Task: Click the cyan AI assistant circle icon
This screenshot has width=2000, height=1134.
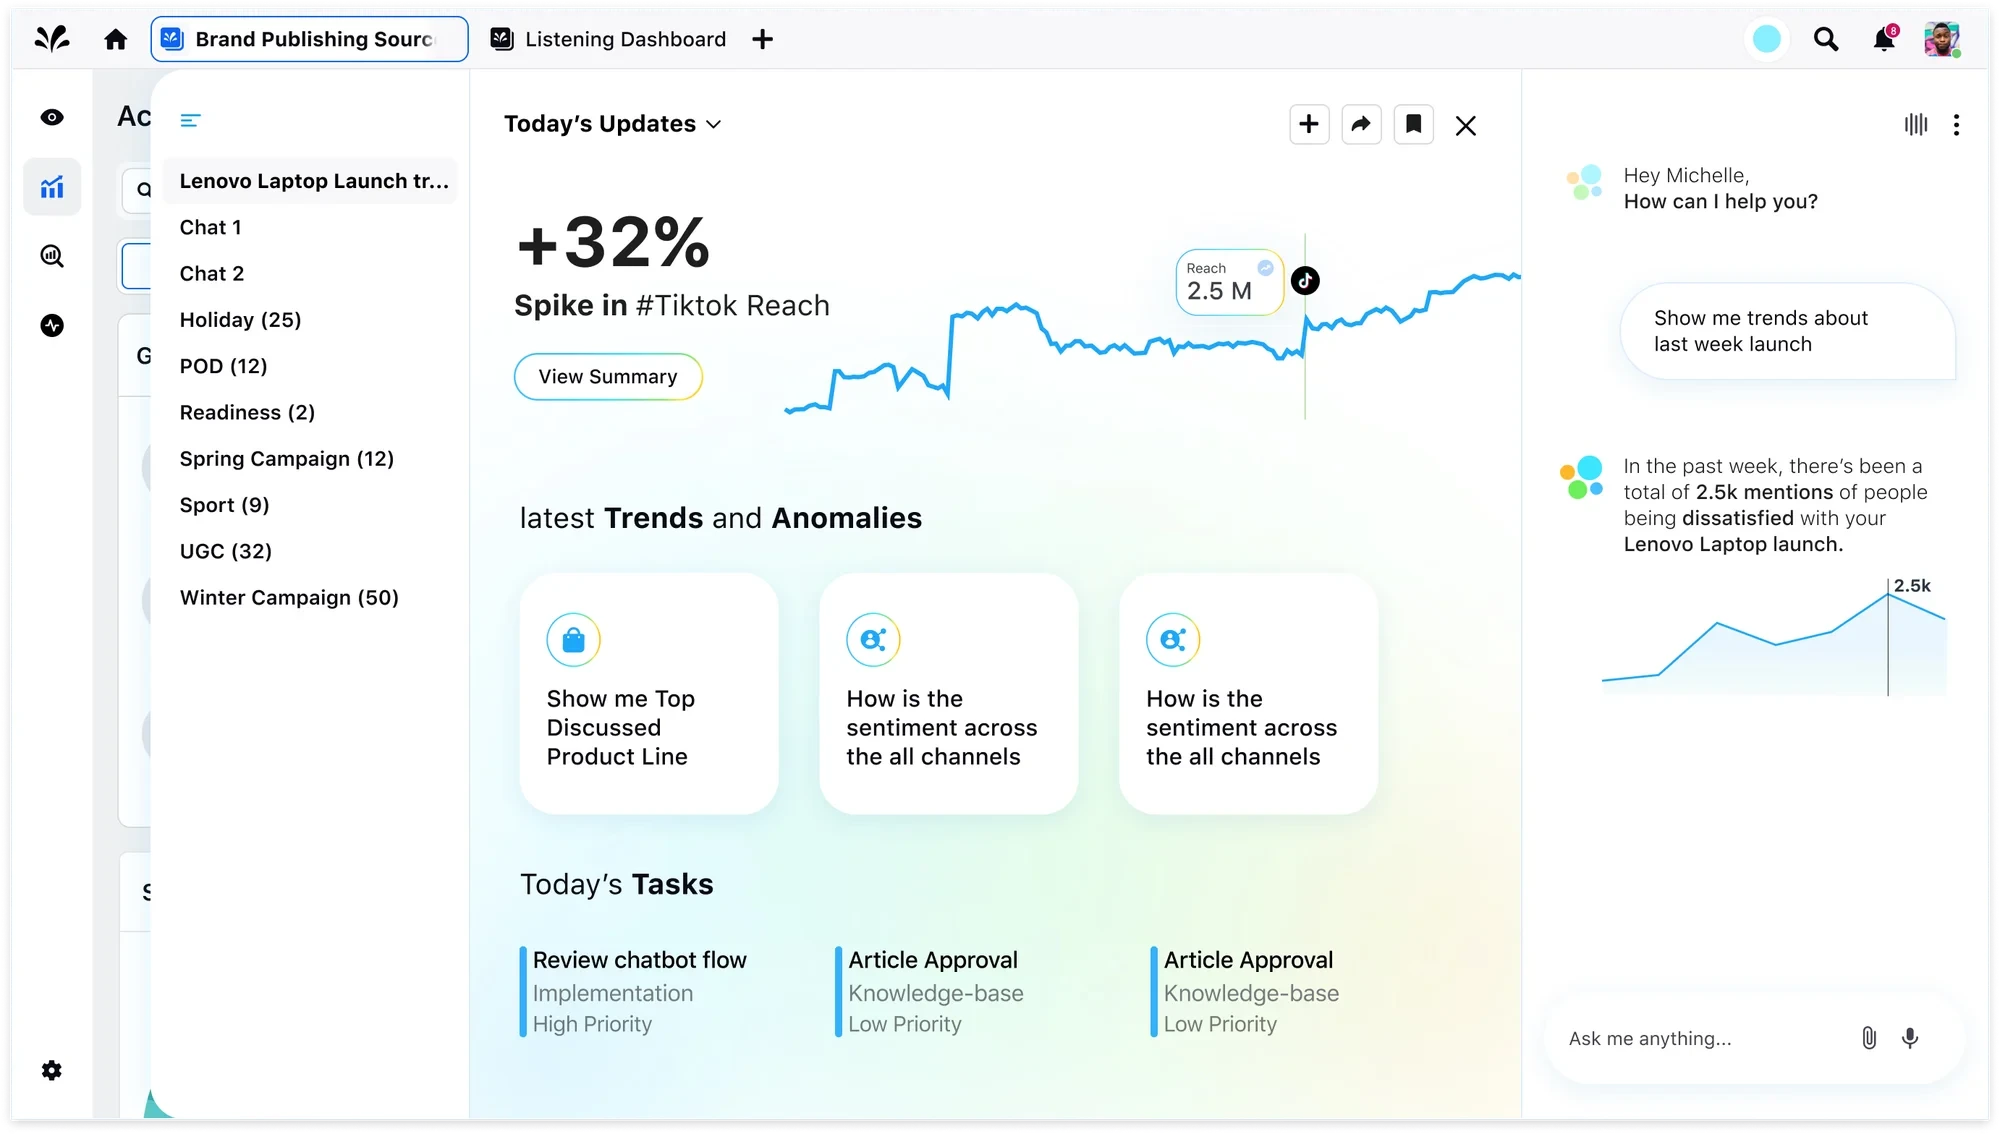Action: pyautogui.click(x=1767, y=39)
